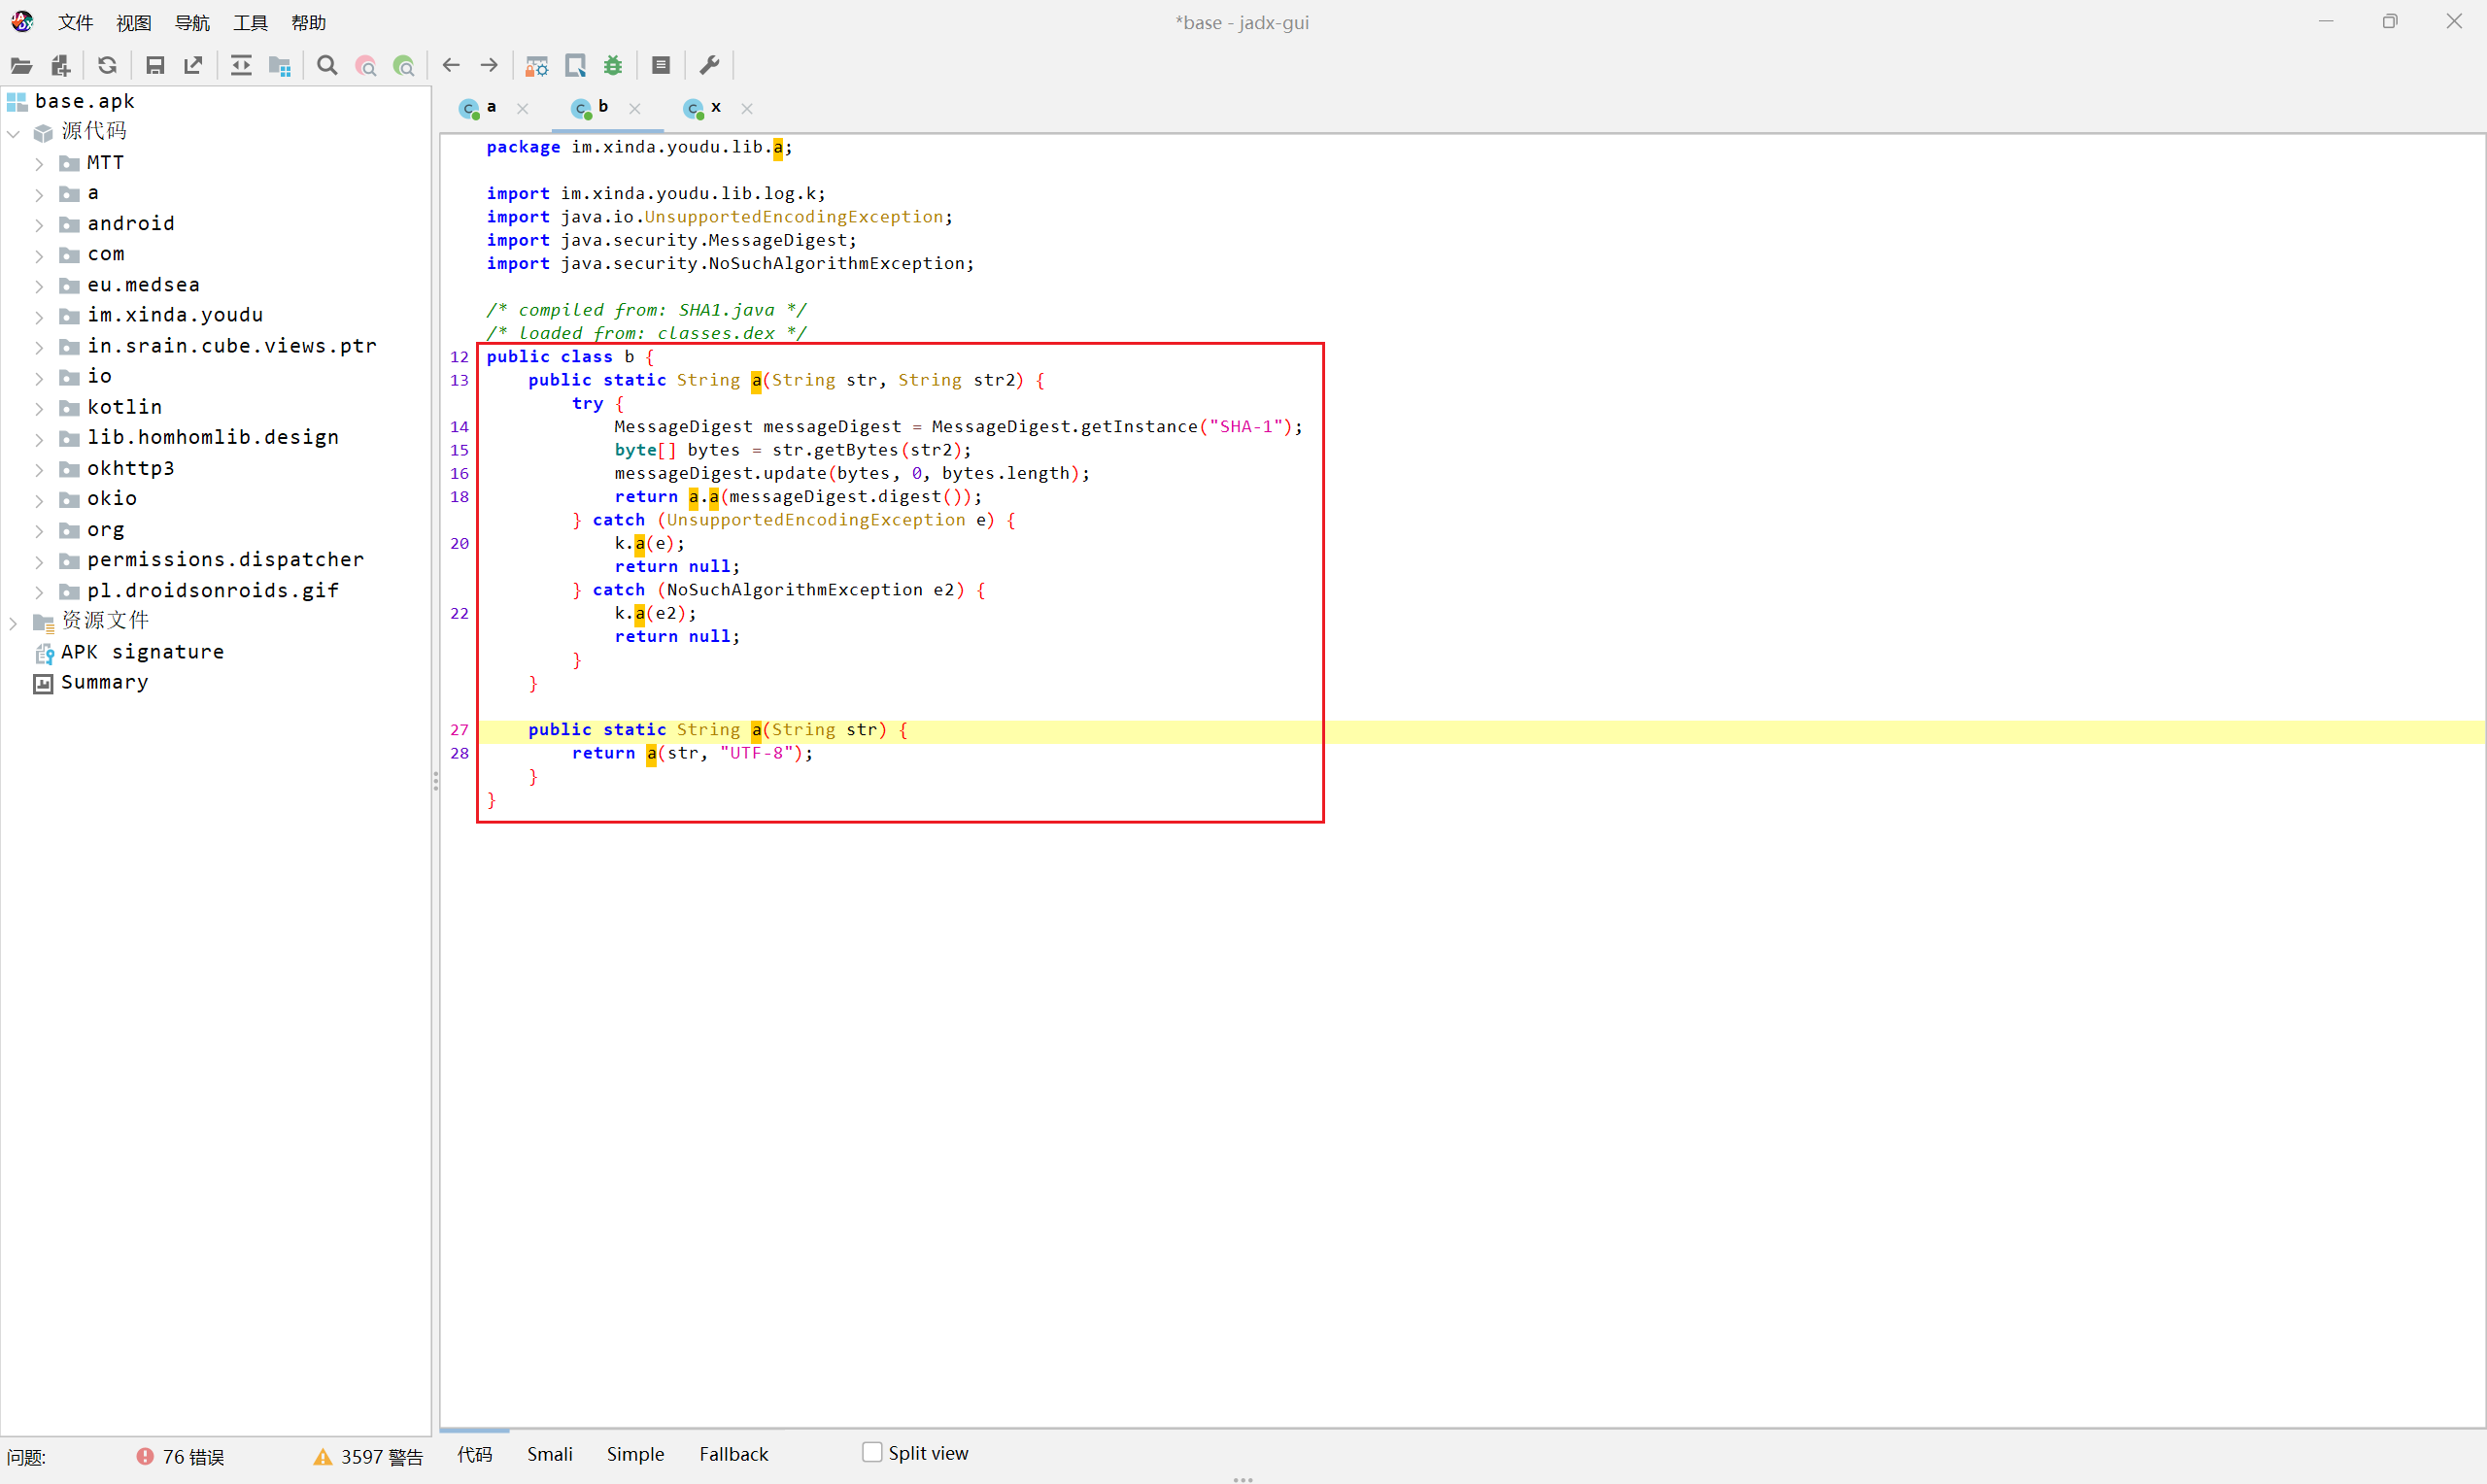Click the open file folder icon
This screenshot has width=2487, height=1484.
tap(21, 66)
